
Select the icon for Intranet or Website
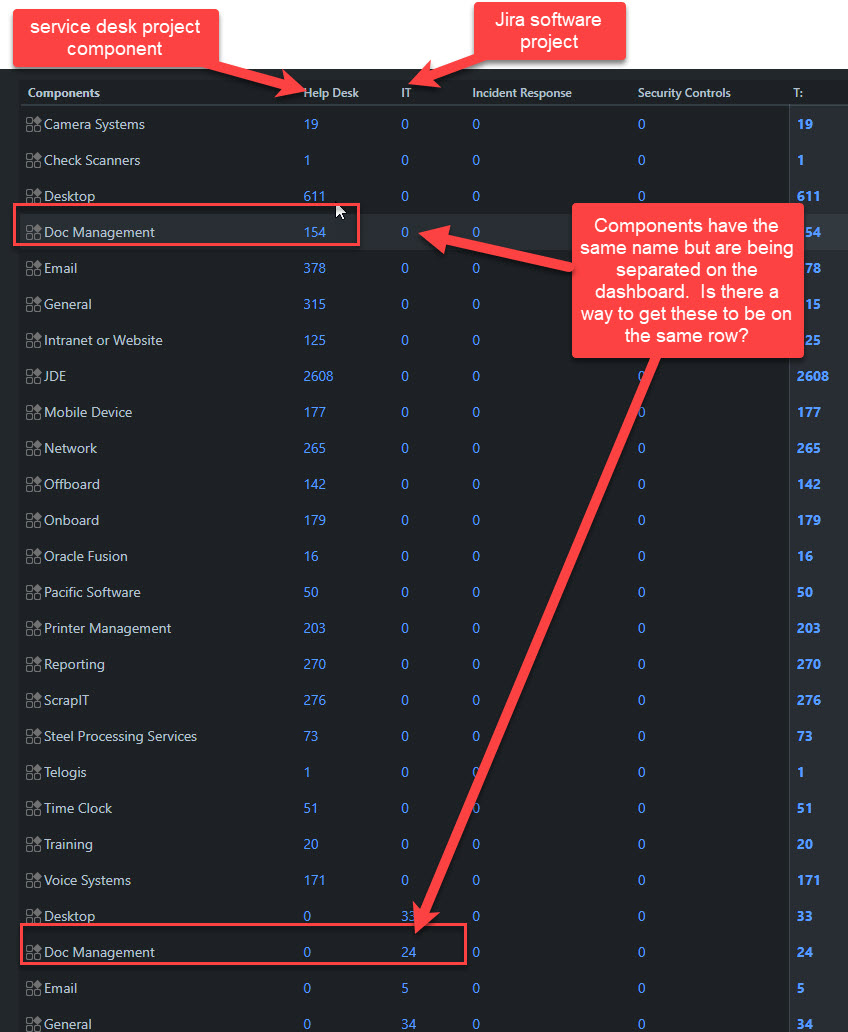[34, 340]
